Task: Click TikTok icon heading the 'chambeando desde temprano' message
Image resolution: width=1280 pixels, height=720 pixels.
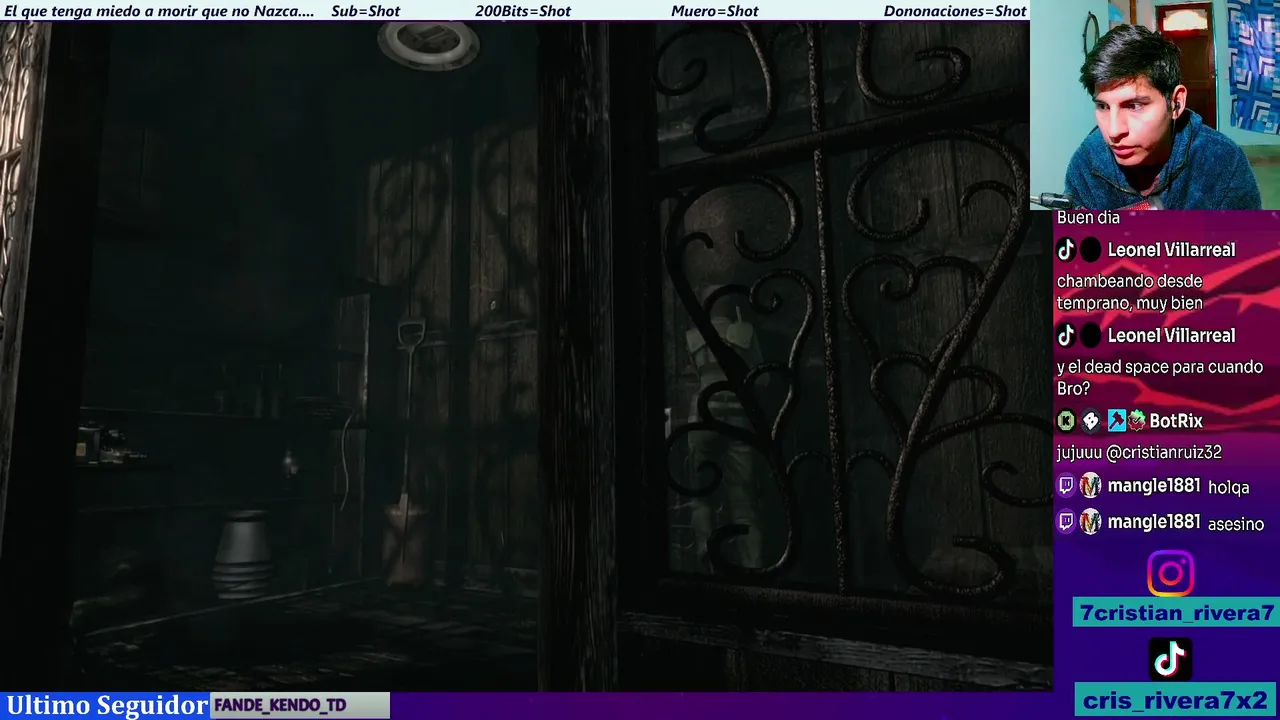Action: point(1066,250)
